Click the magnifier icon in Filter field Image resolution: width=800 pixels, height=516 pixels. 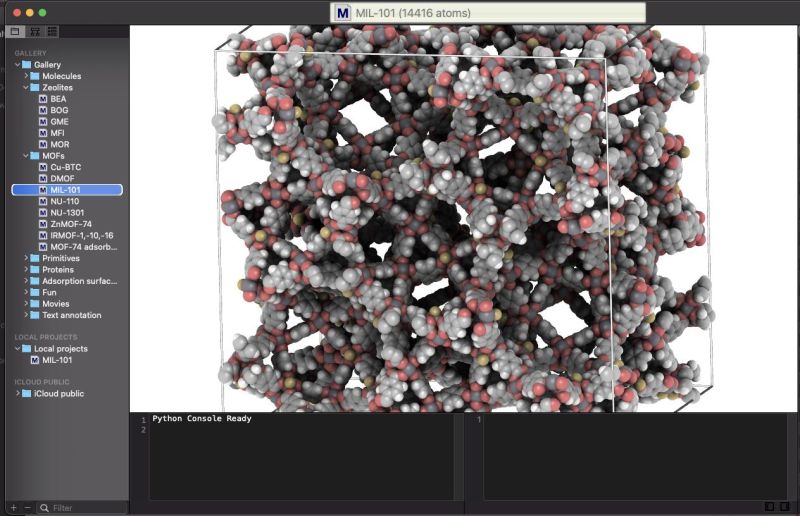click(44, 508)
